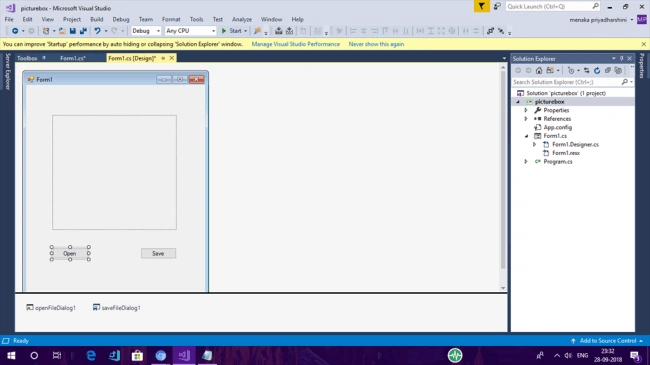Viewport: 650px width, 365px height.
Task: Click the Save All toolbar icon
Action: (x=83, y=31)
